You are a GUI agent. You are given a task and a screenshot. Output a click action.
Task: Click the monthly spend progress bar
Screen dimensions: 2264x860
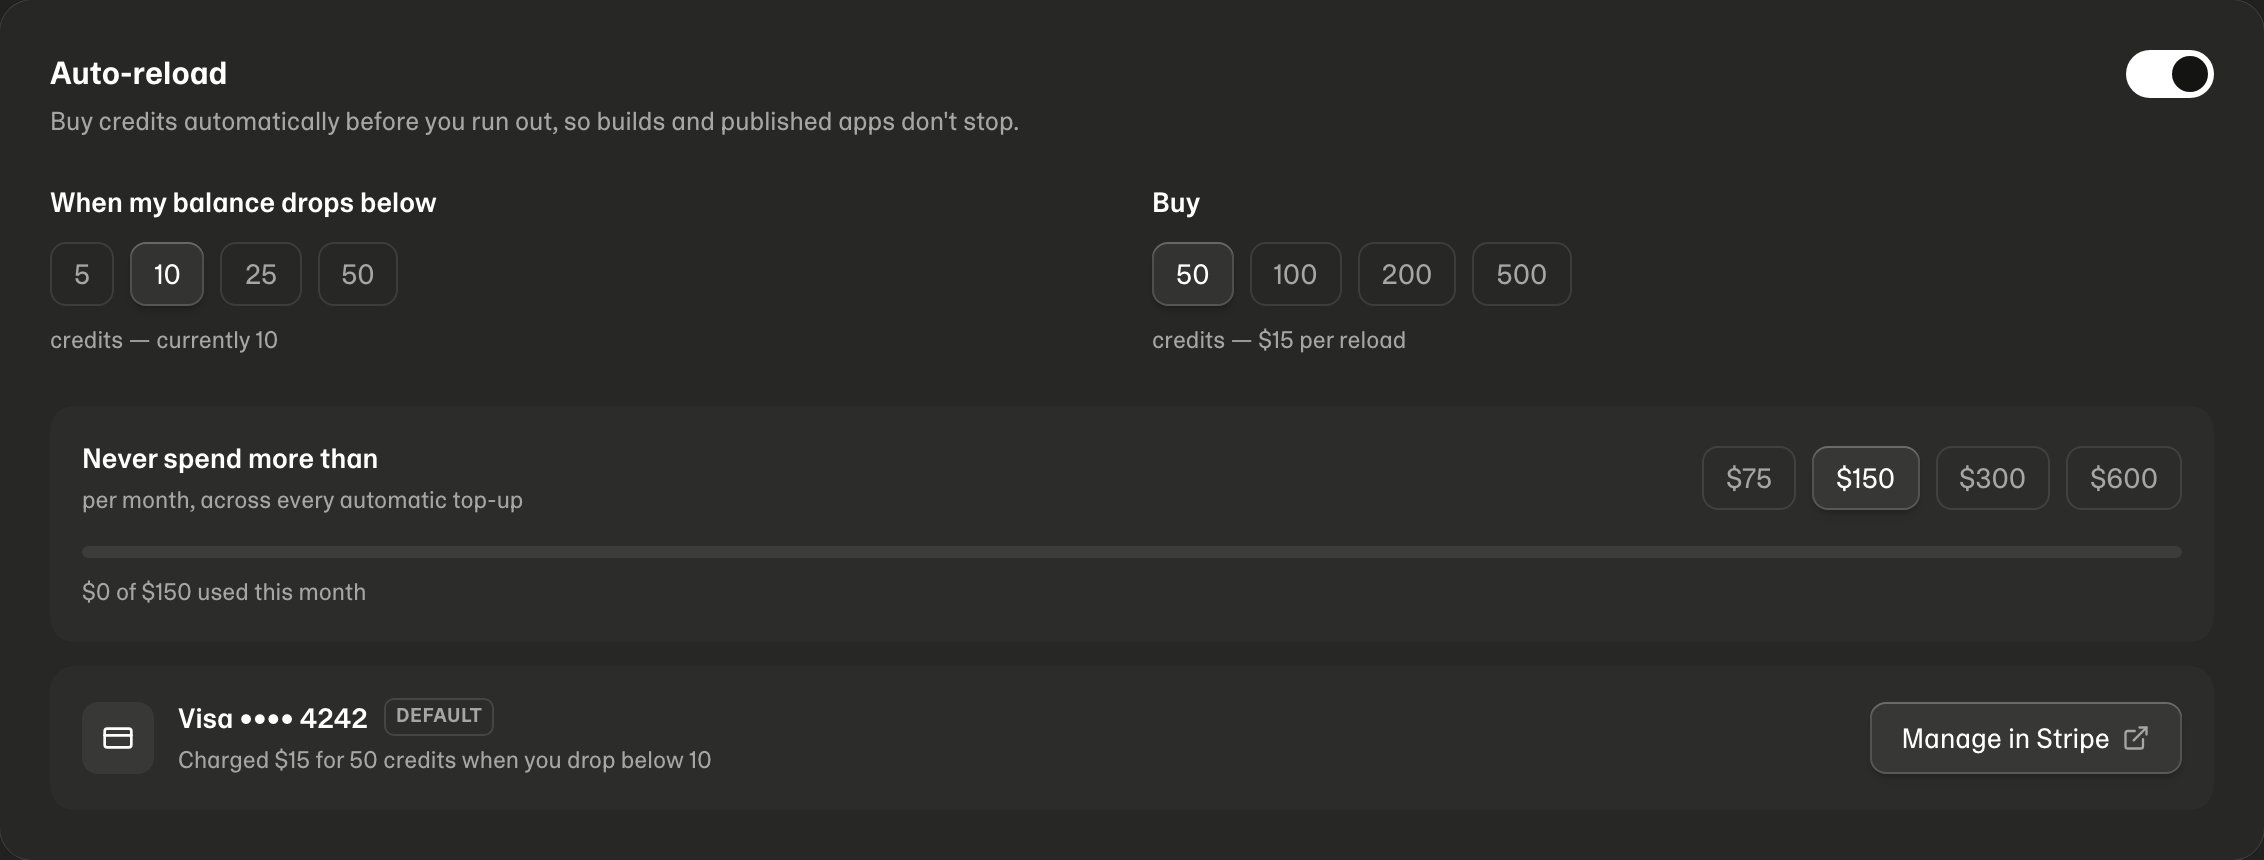1132,552
